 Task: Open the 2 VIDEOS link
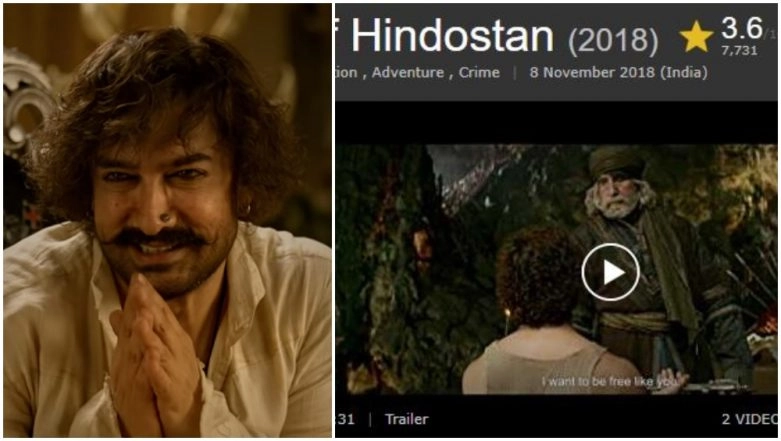(x=749, y=419)
